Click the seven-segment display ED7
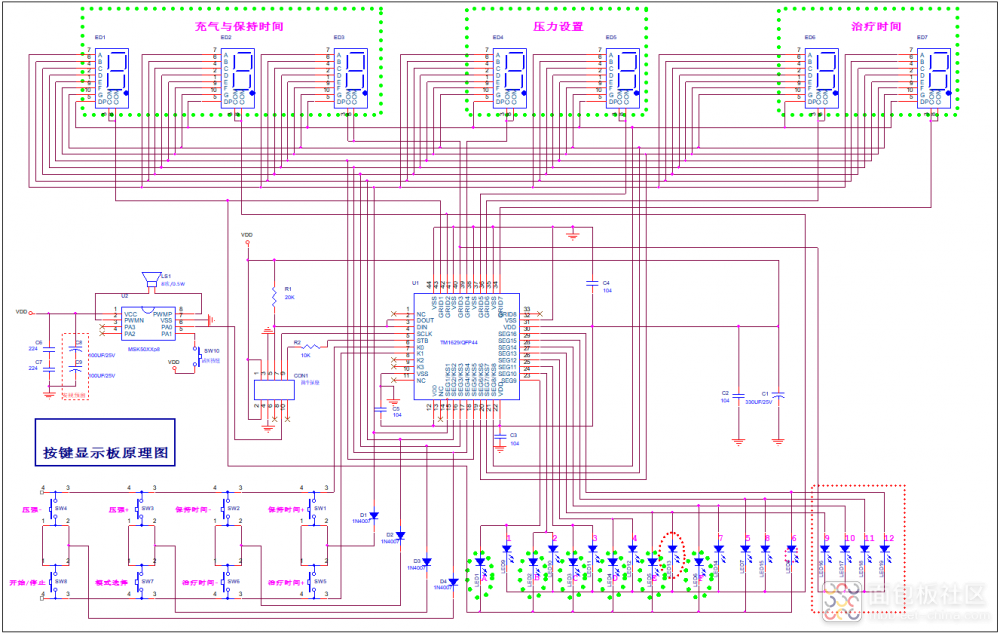1000x633 pixels. pos(935,76)
